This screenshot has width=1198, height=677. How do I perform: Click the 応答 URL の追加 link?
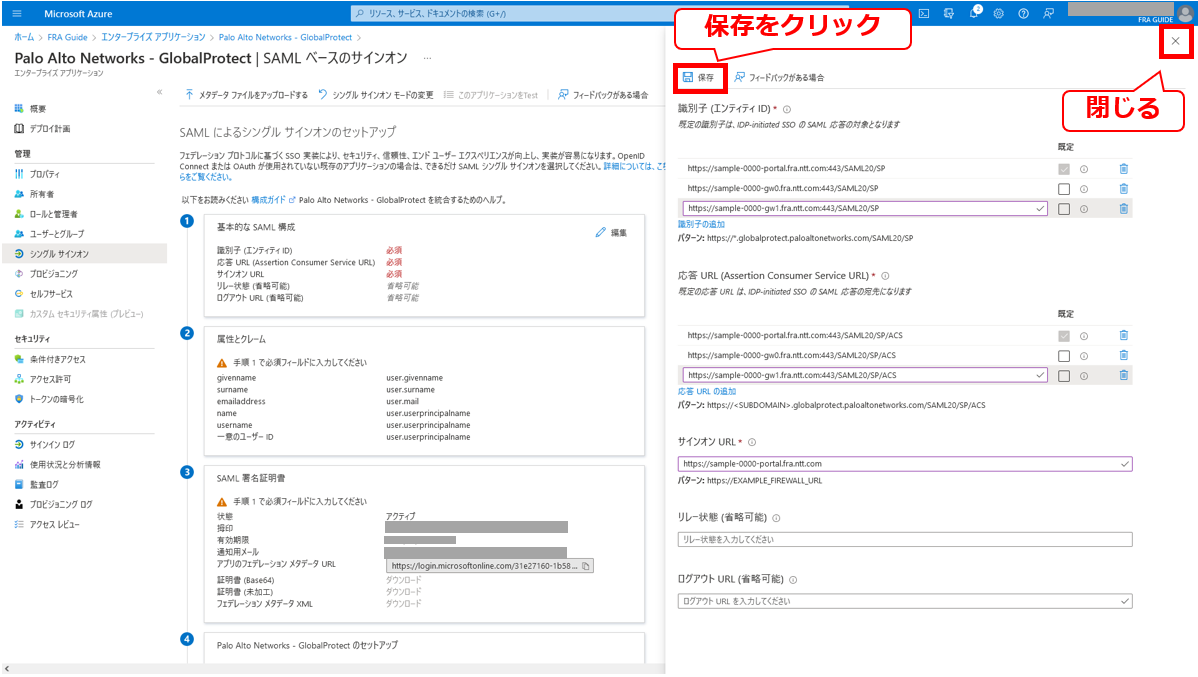706,391
